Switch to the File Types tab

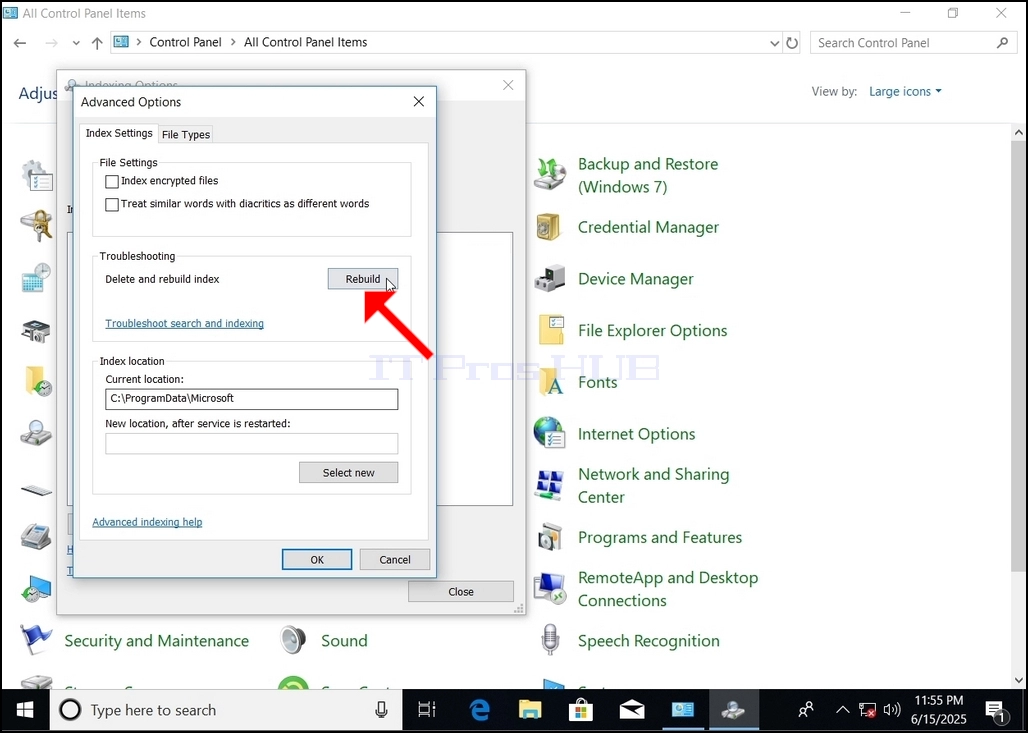[x=186, y=134]
